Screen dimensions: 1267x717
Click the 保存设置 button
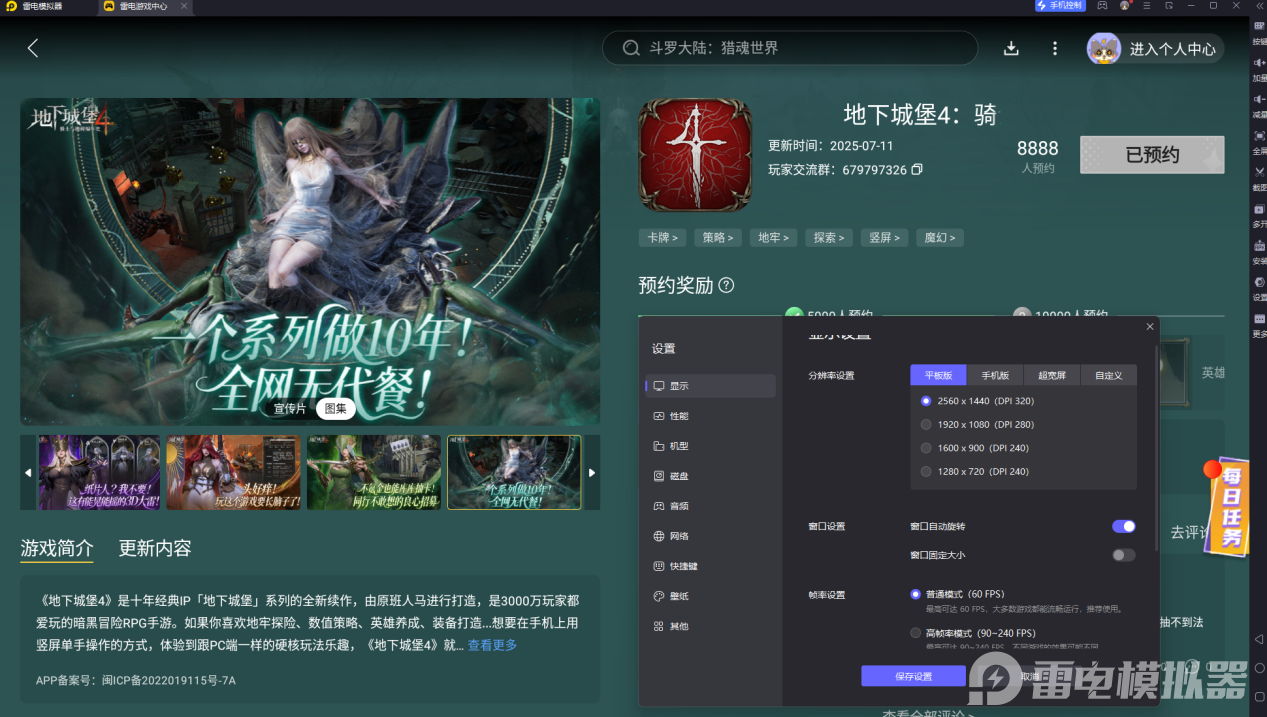coord(913,676)
